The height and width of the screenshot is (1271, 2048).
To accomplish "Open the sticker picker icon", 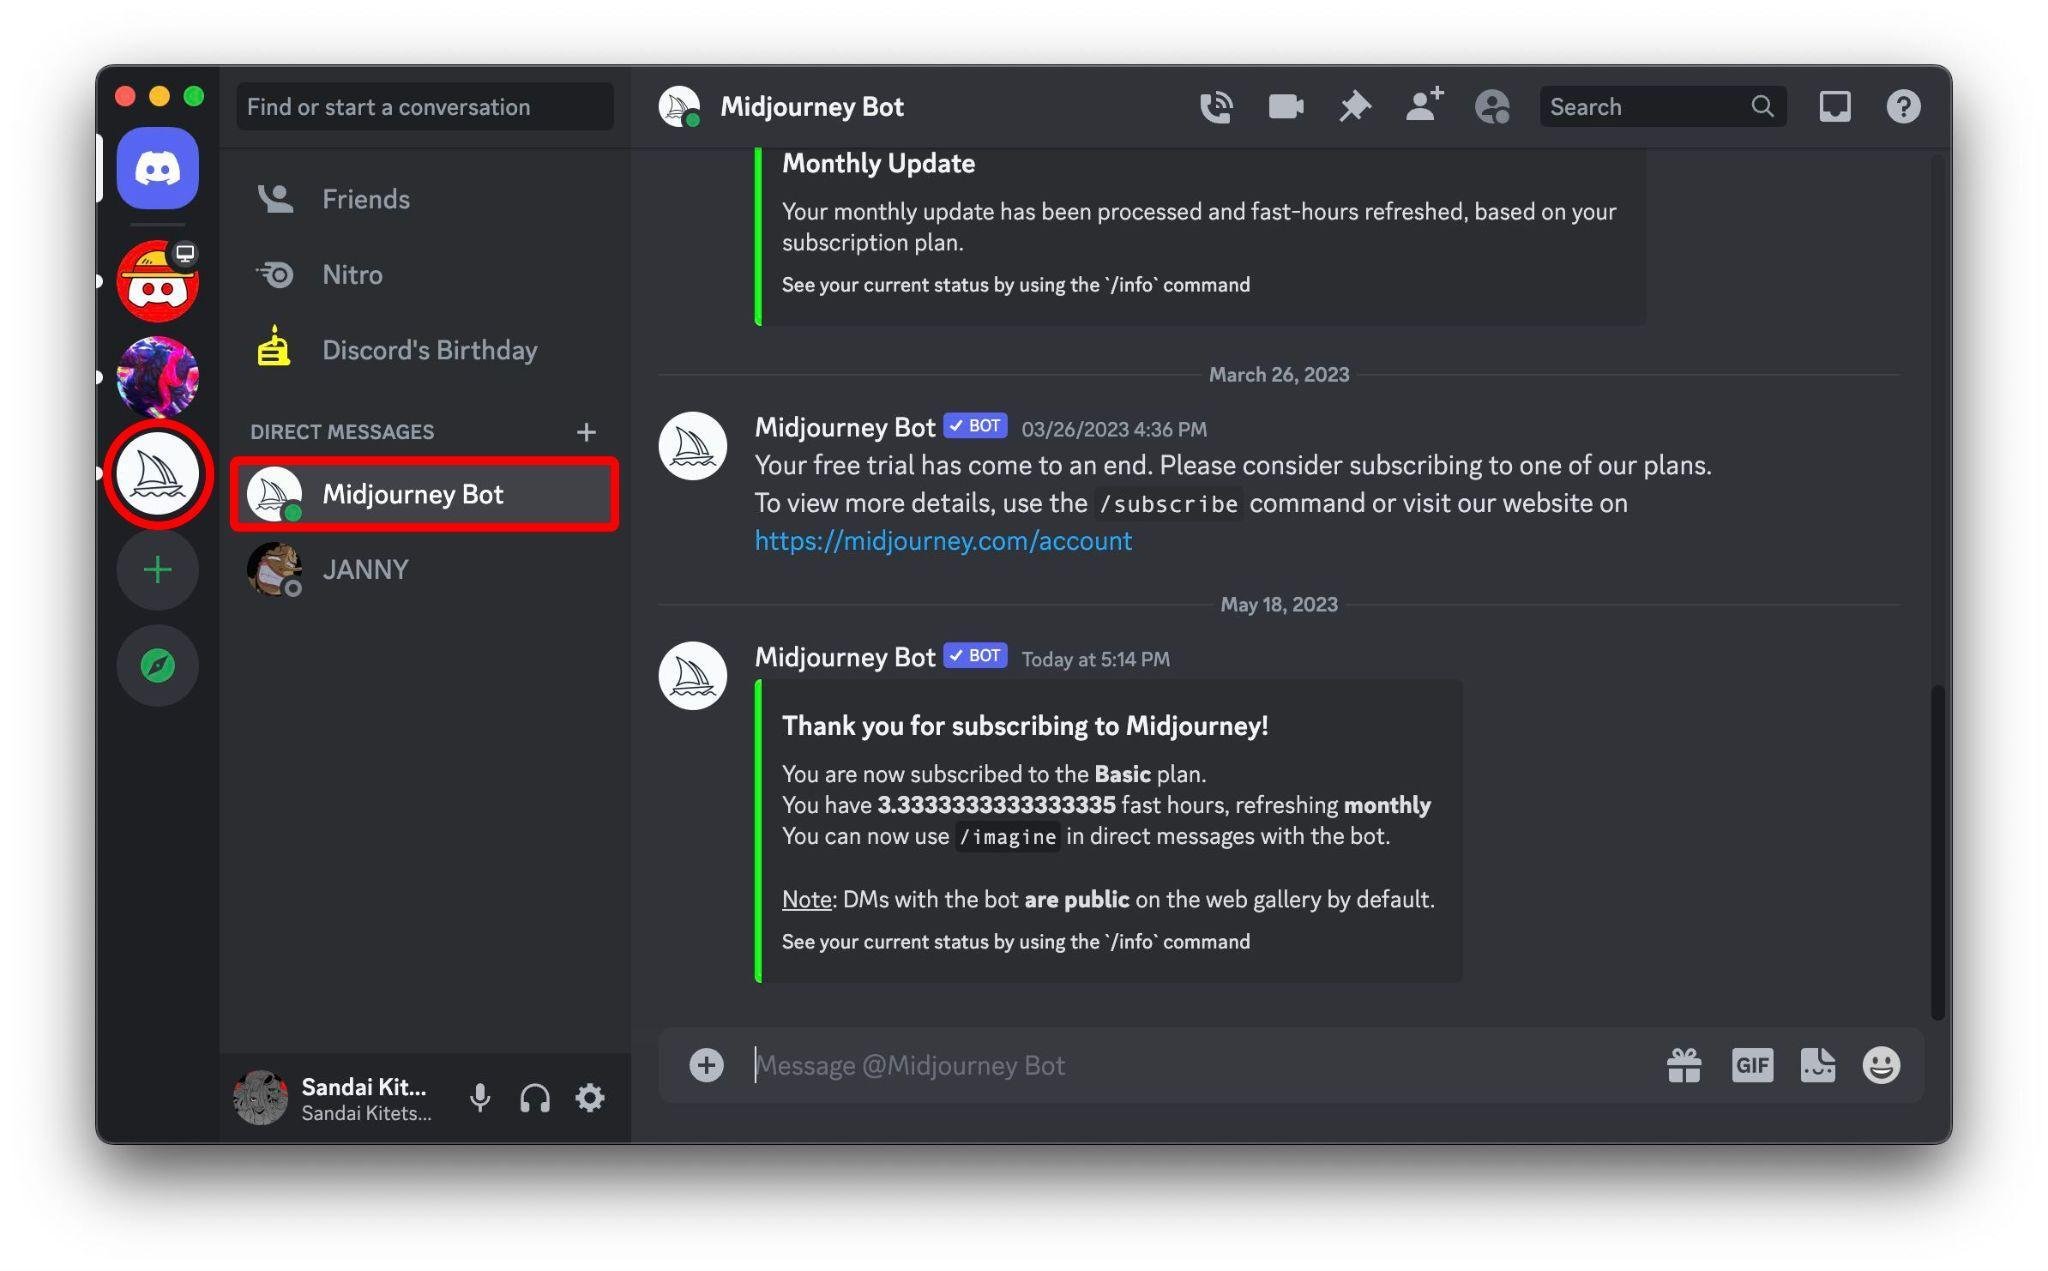I will click(1817, 1065).
